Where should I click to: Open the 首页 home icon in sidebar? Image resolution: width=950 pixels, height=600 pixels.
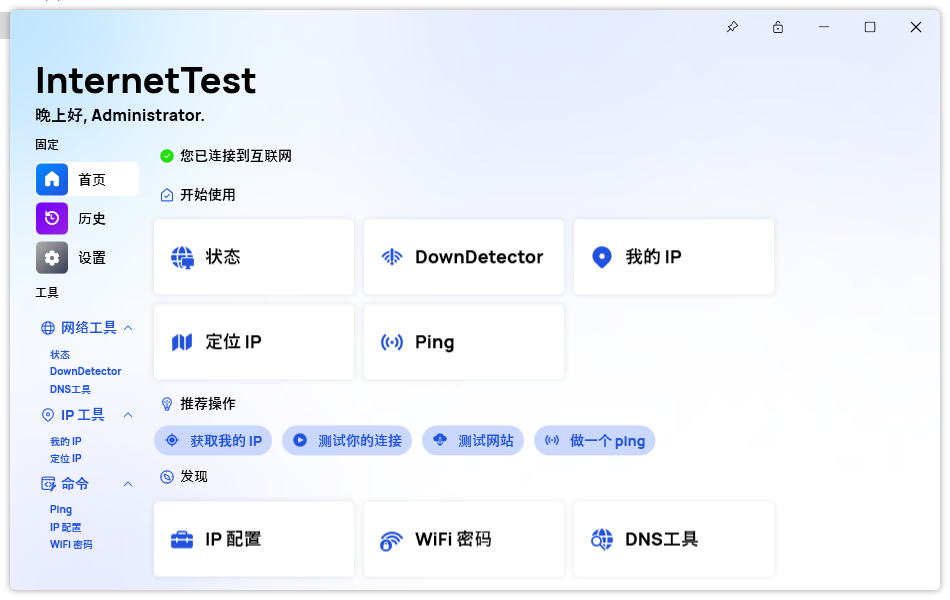pos(52,179)
